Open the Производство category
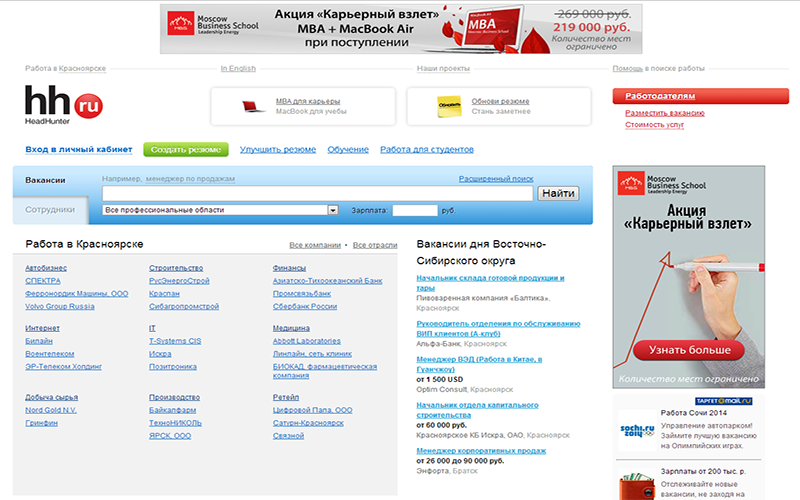Viewport: 800px width, 500px height. point(174,397)
